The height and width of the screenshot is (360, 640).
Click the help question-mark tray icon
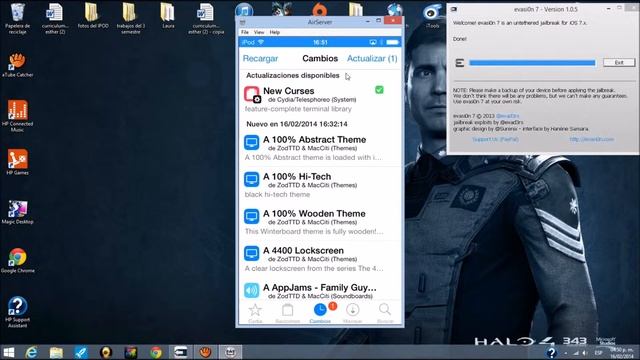click(x=551, y=352)
